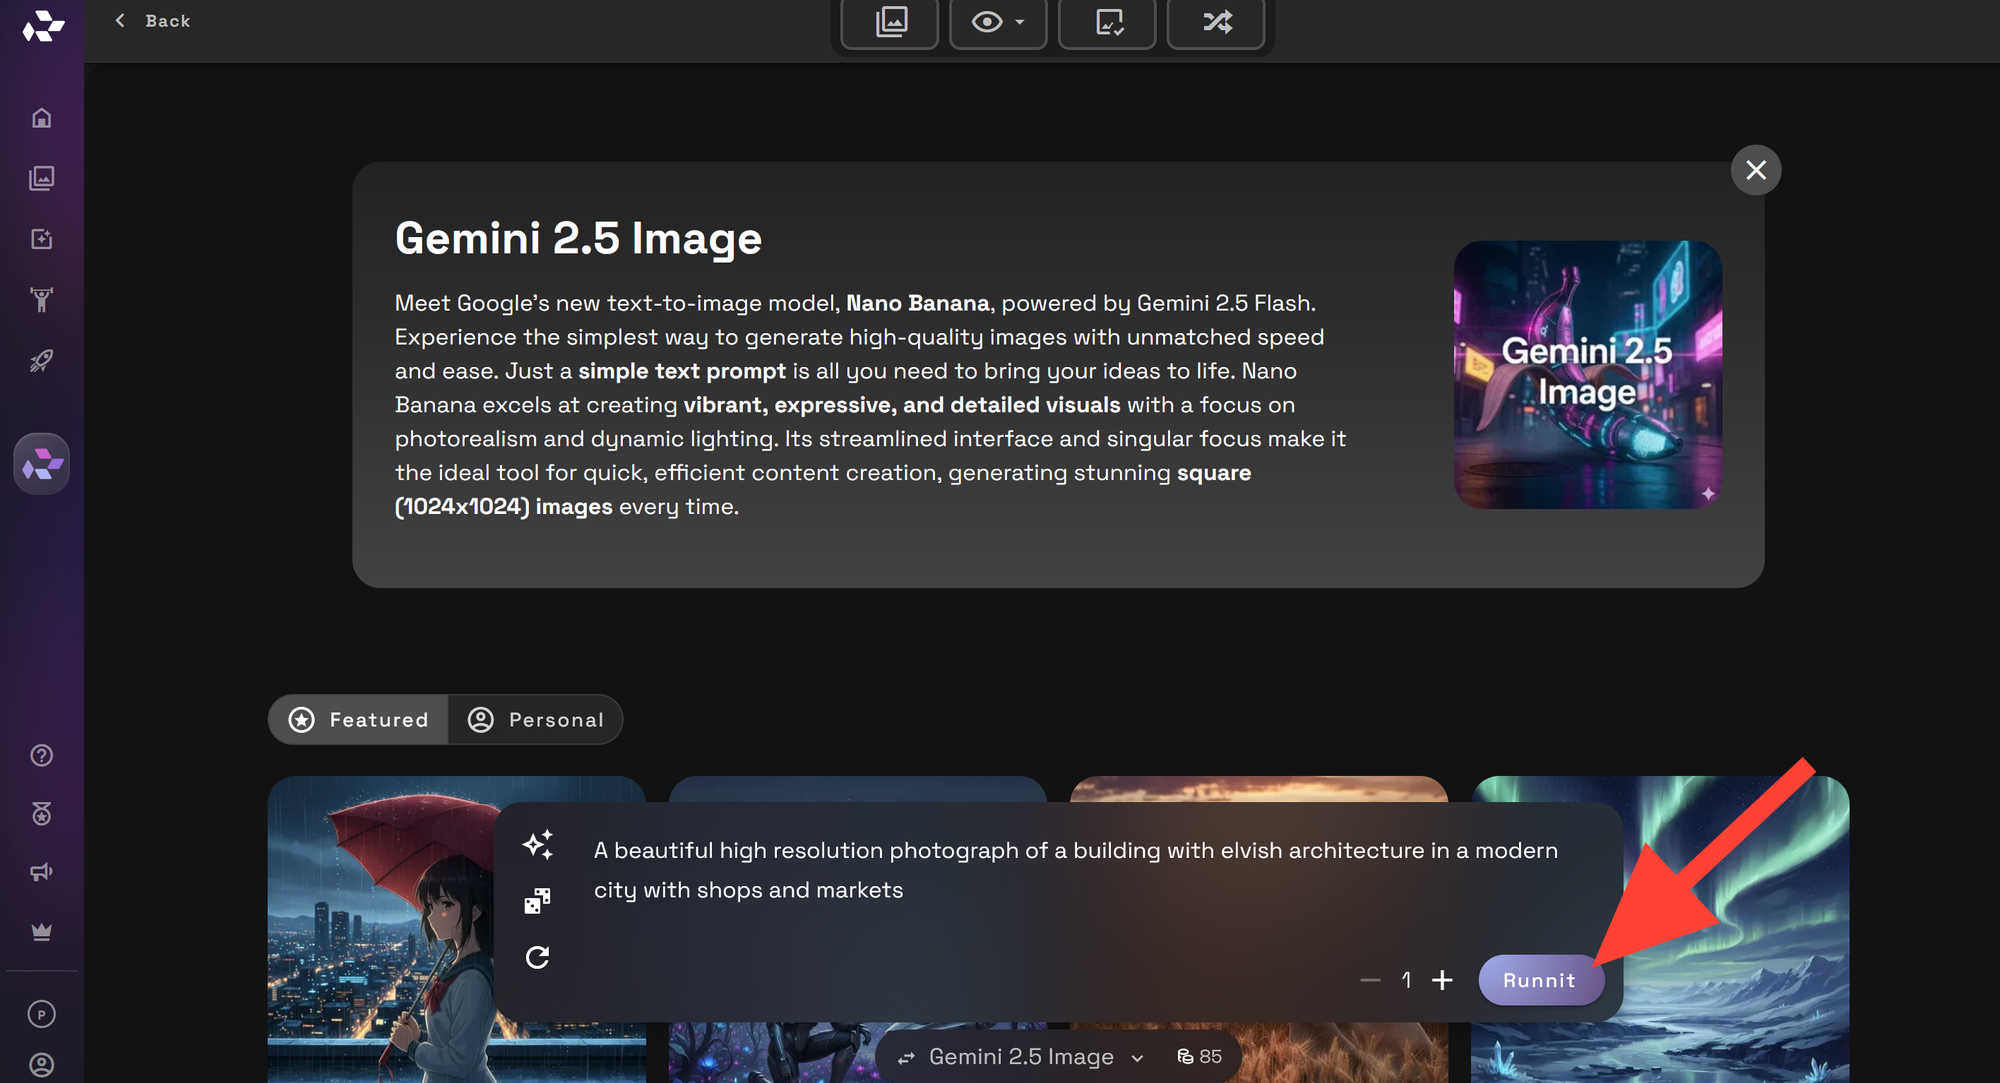Switch to the Personal tab

coord(536,719)
